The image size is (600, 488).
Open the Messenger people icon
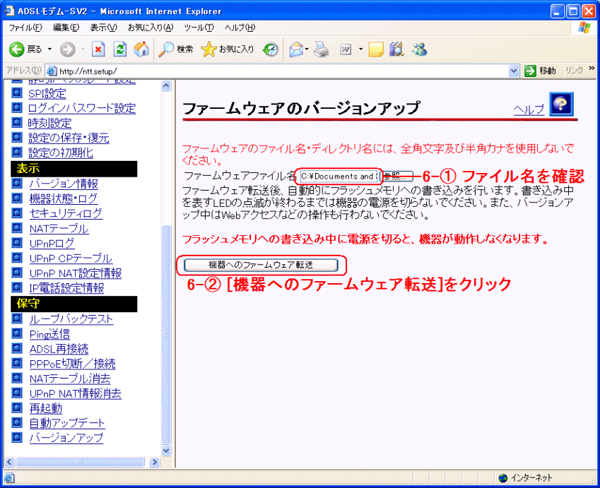tap(419, 49)
